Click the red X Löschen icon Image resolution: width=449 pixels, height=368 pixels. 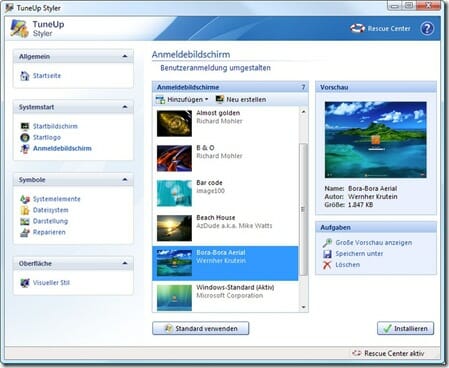click(x=327, y=265)
